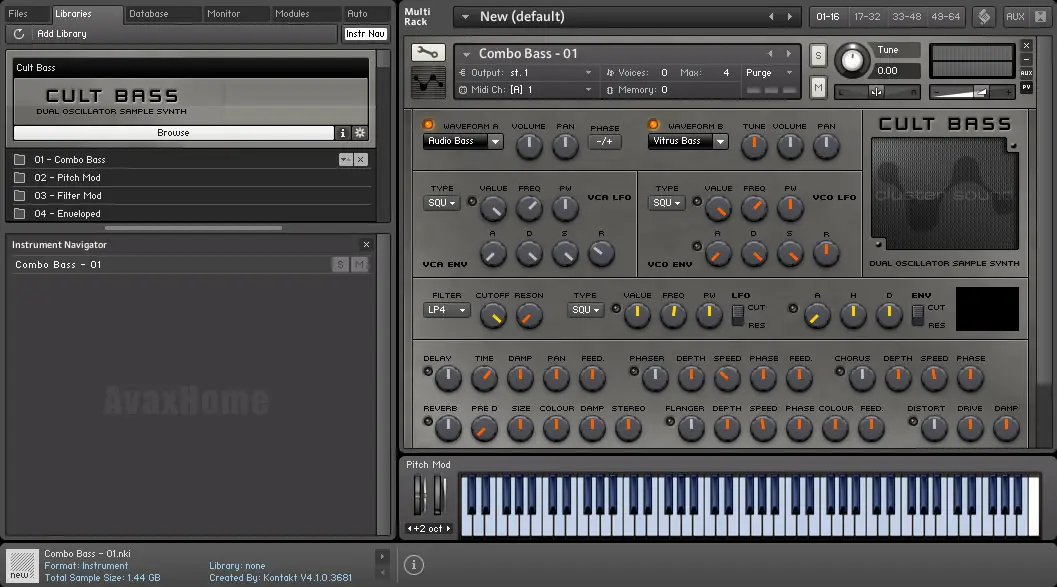Viewport: 1057px width, 587px height.
Task: Enable the Flanger effect LED
Action: pos(669,421)
